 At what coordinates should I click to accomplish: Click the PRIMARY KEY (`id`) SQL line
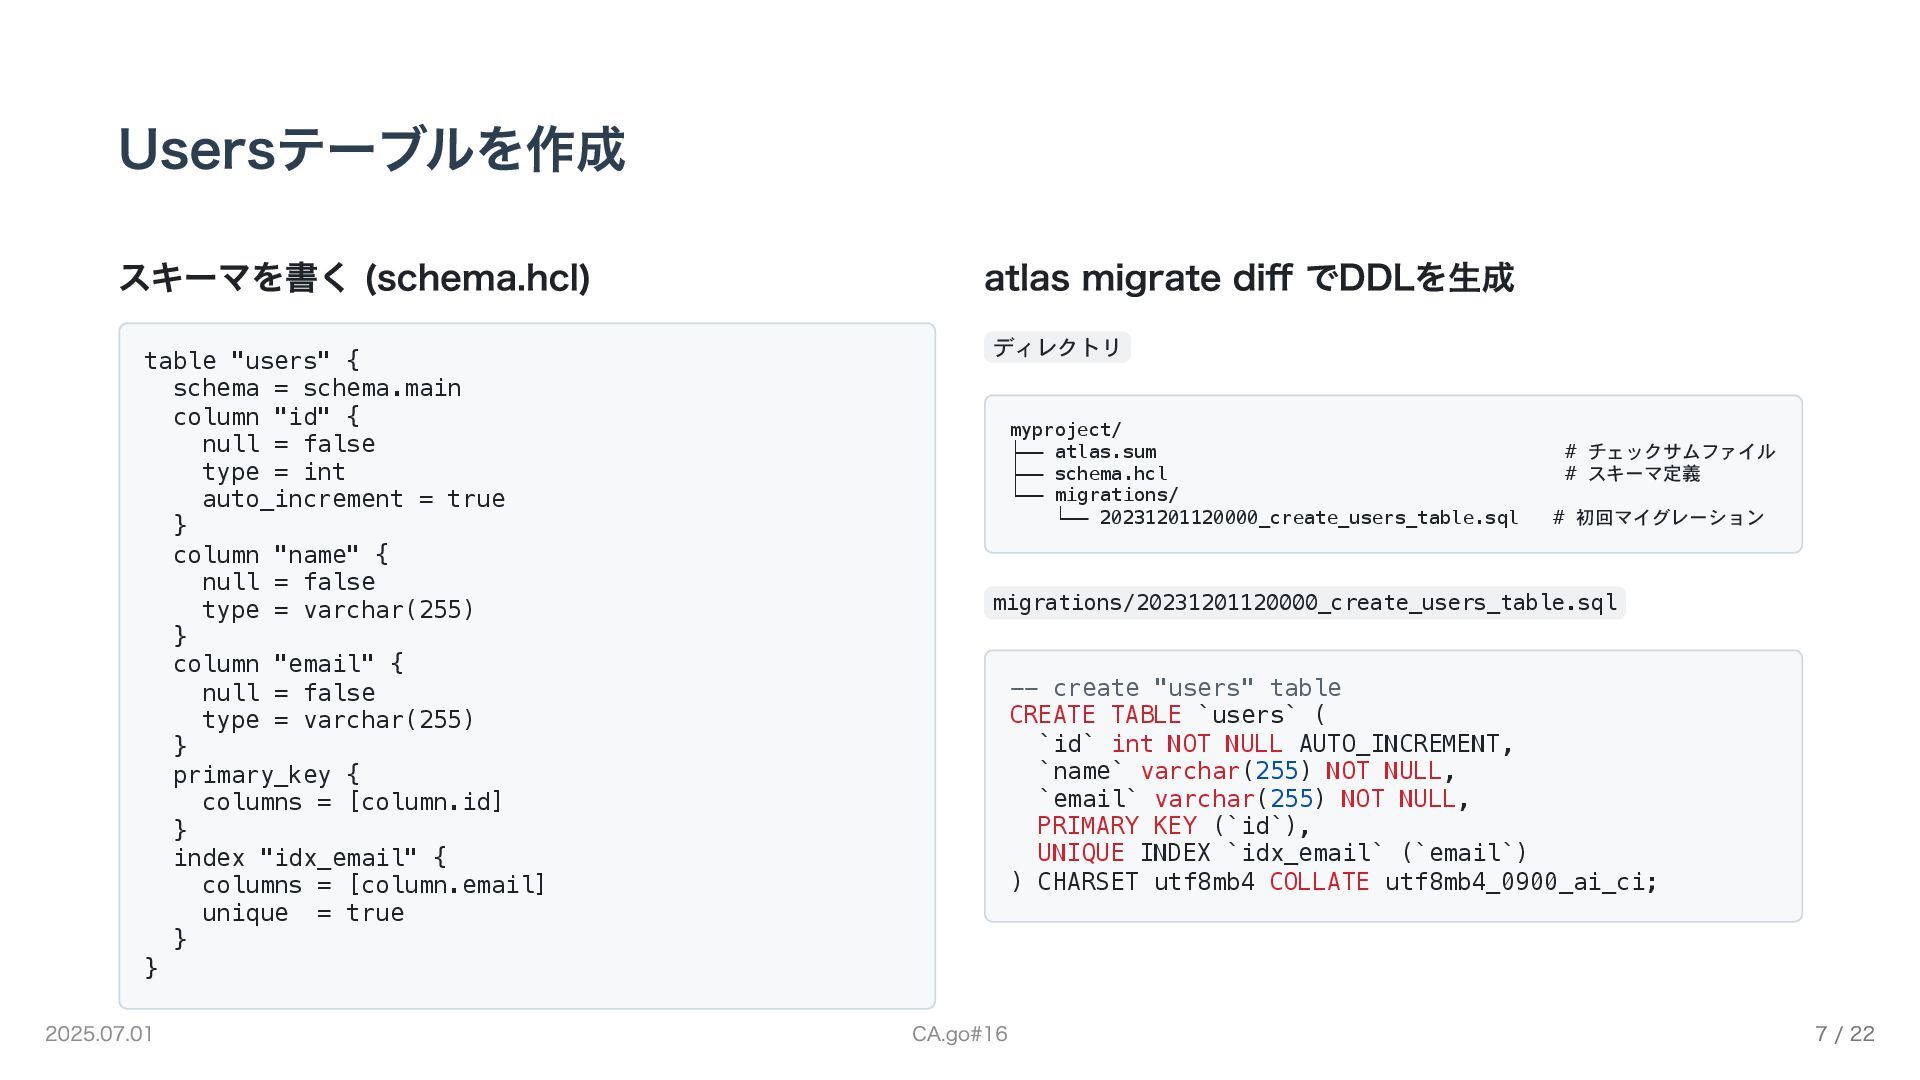(x=1172, y=826)
